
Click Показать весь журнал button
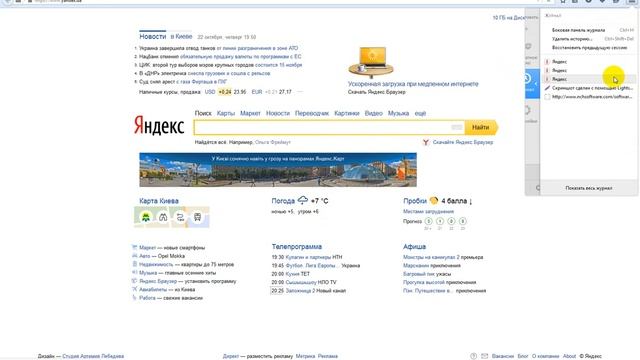[589, 188]
